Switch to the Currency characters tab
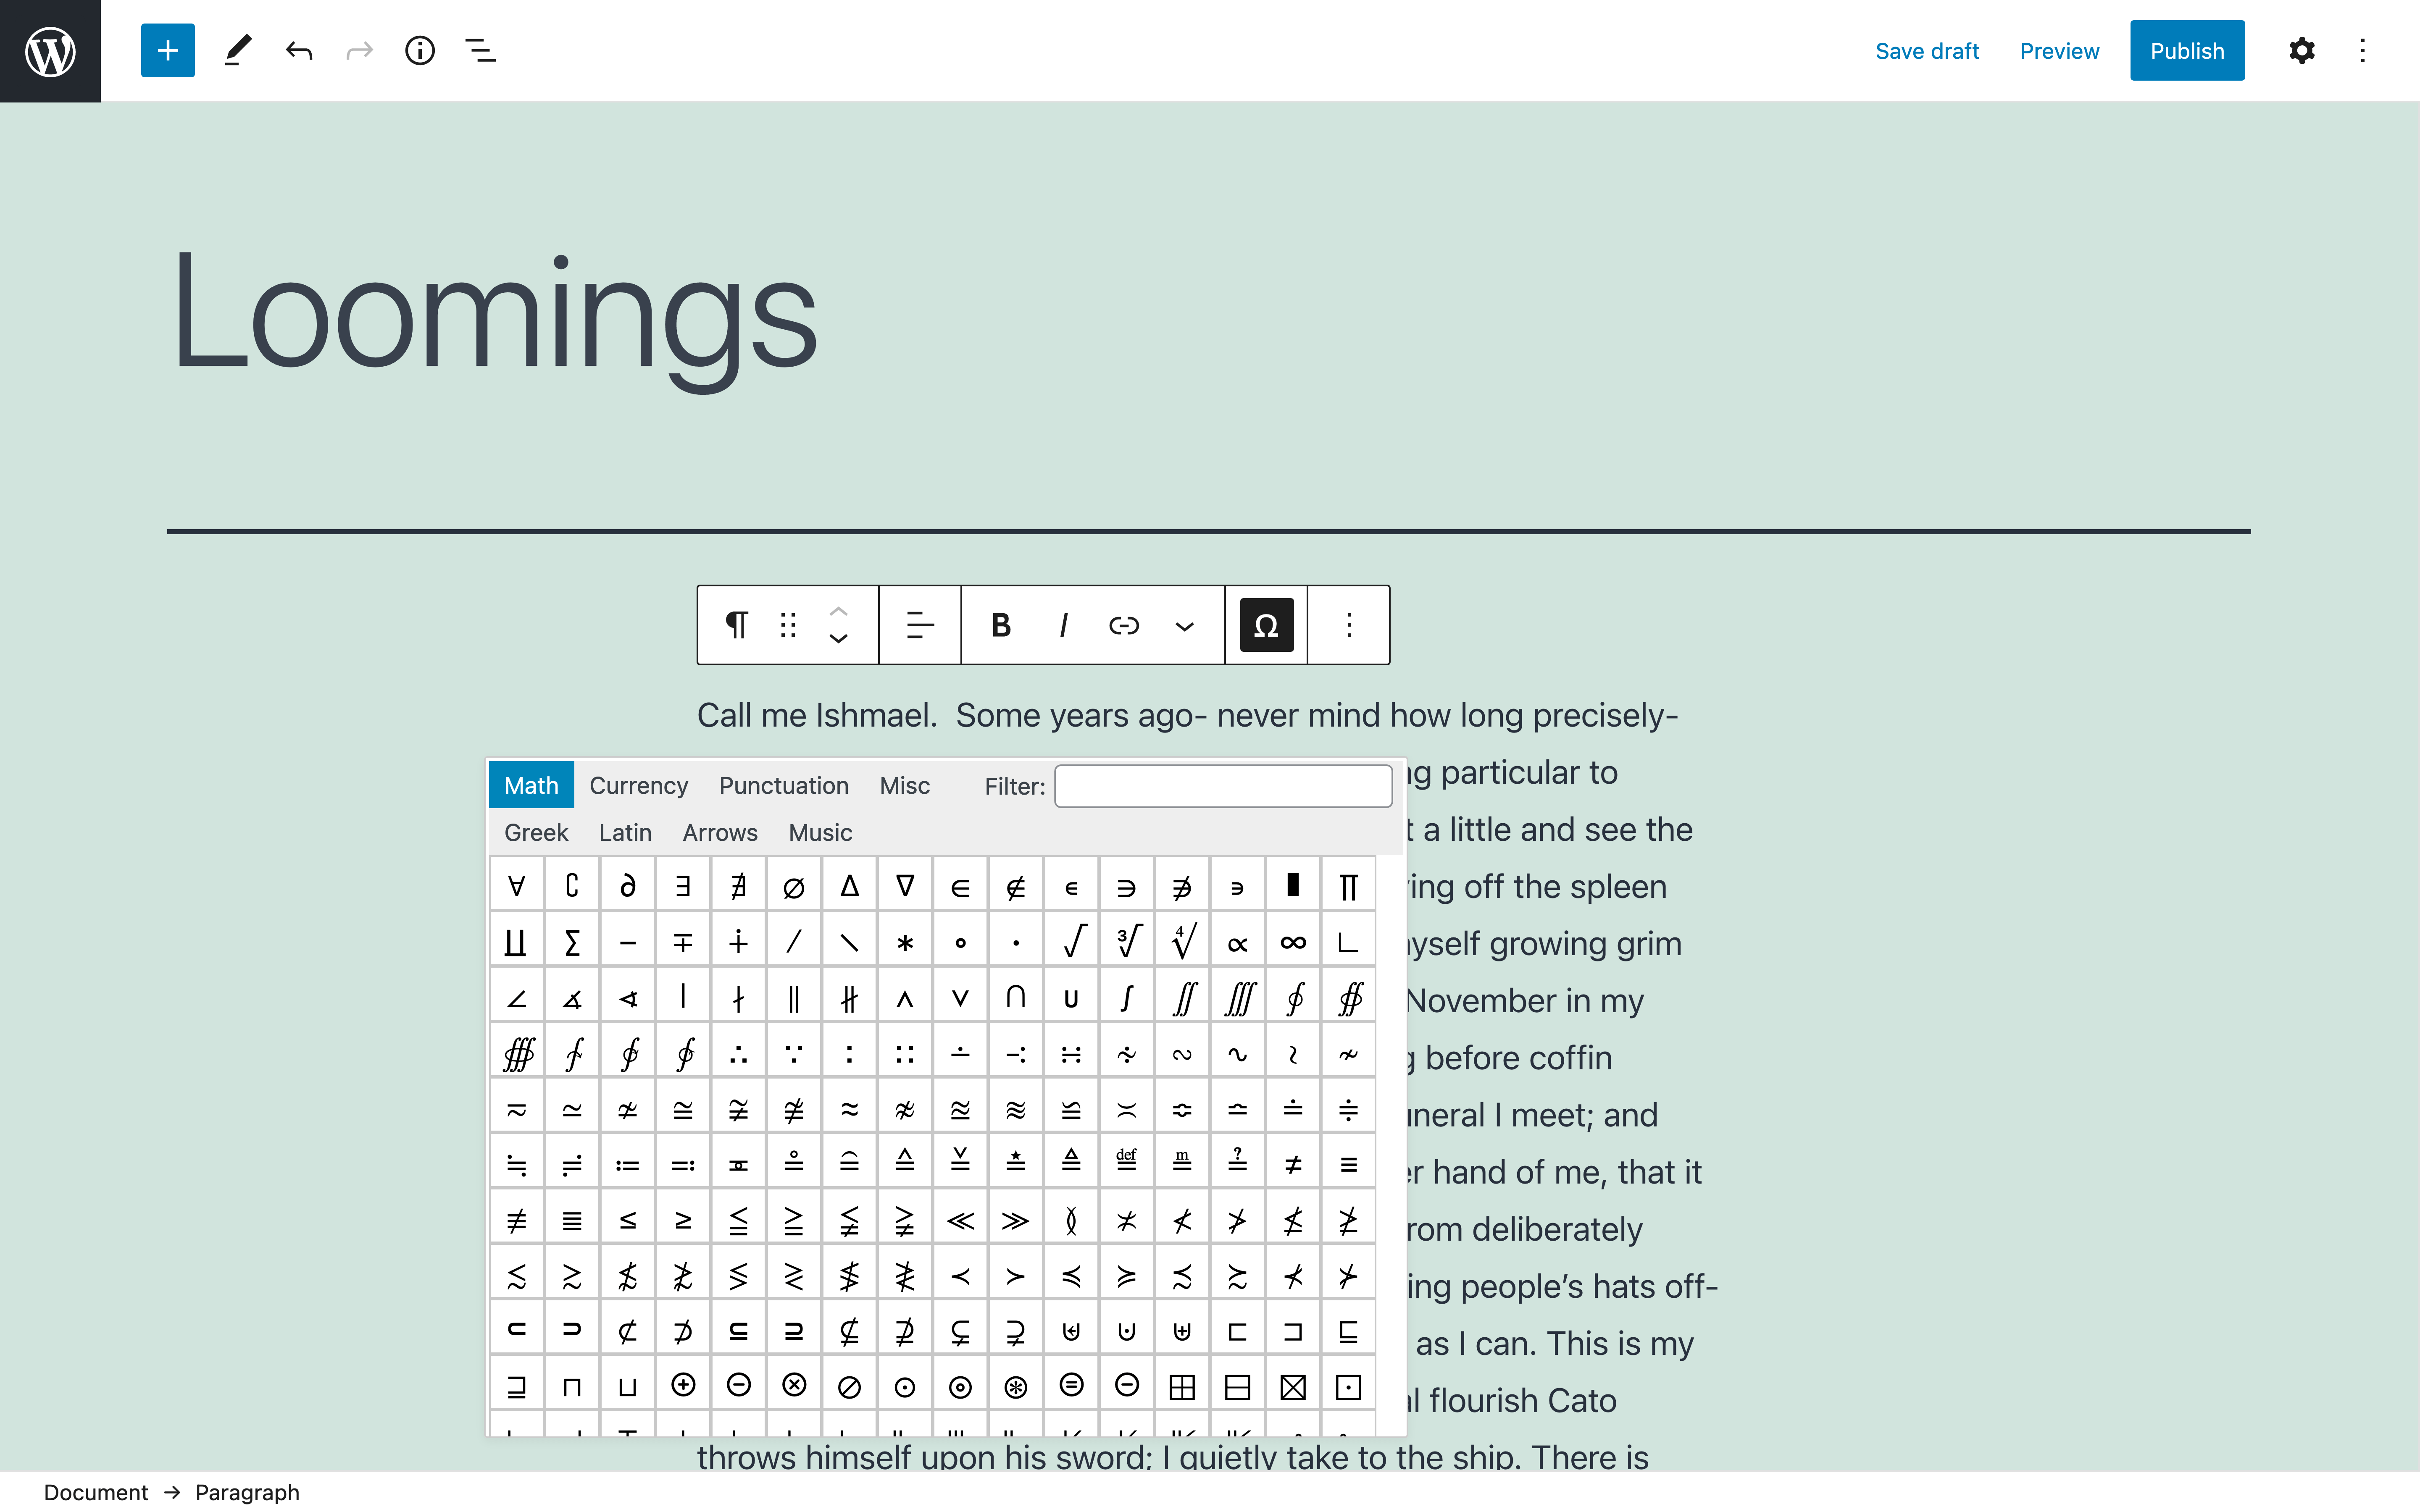 [638, 785]
